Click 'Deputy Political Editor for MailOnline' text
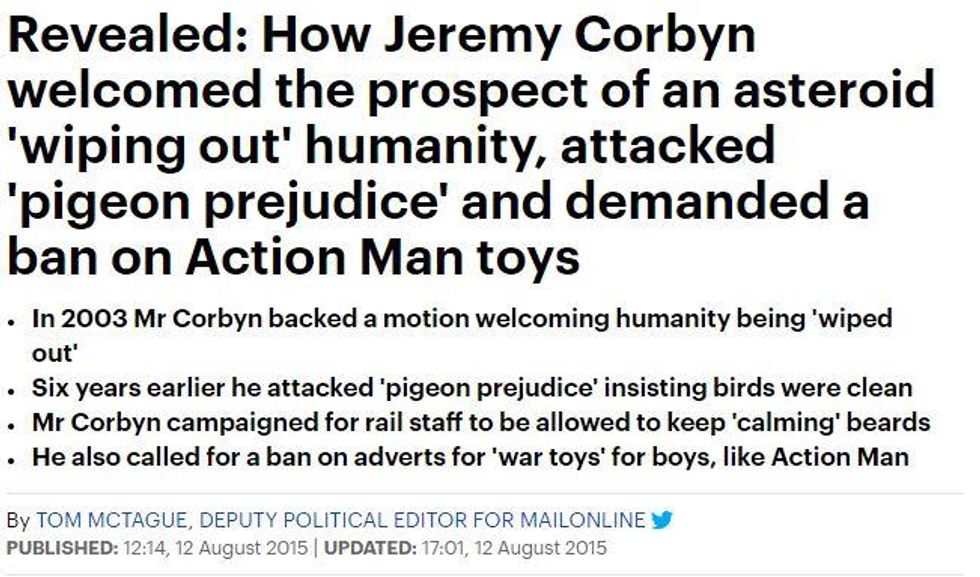Viewport: 980px width, 577px height. [x=422, y=520]
